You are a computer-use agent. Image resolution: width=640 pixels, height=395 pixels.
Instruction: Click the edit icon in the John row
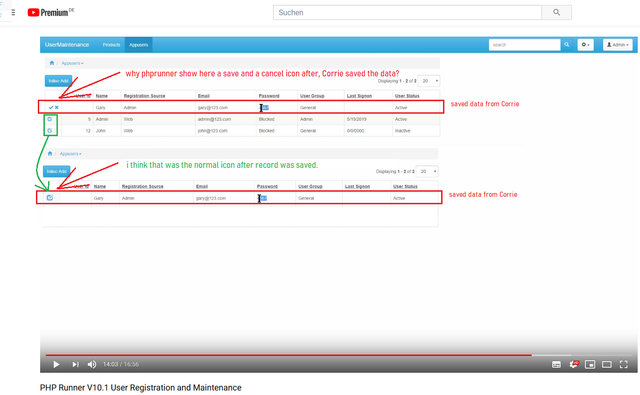point(50,131)
